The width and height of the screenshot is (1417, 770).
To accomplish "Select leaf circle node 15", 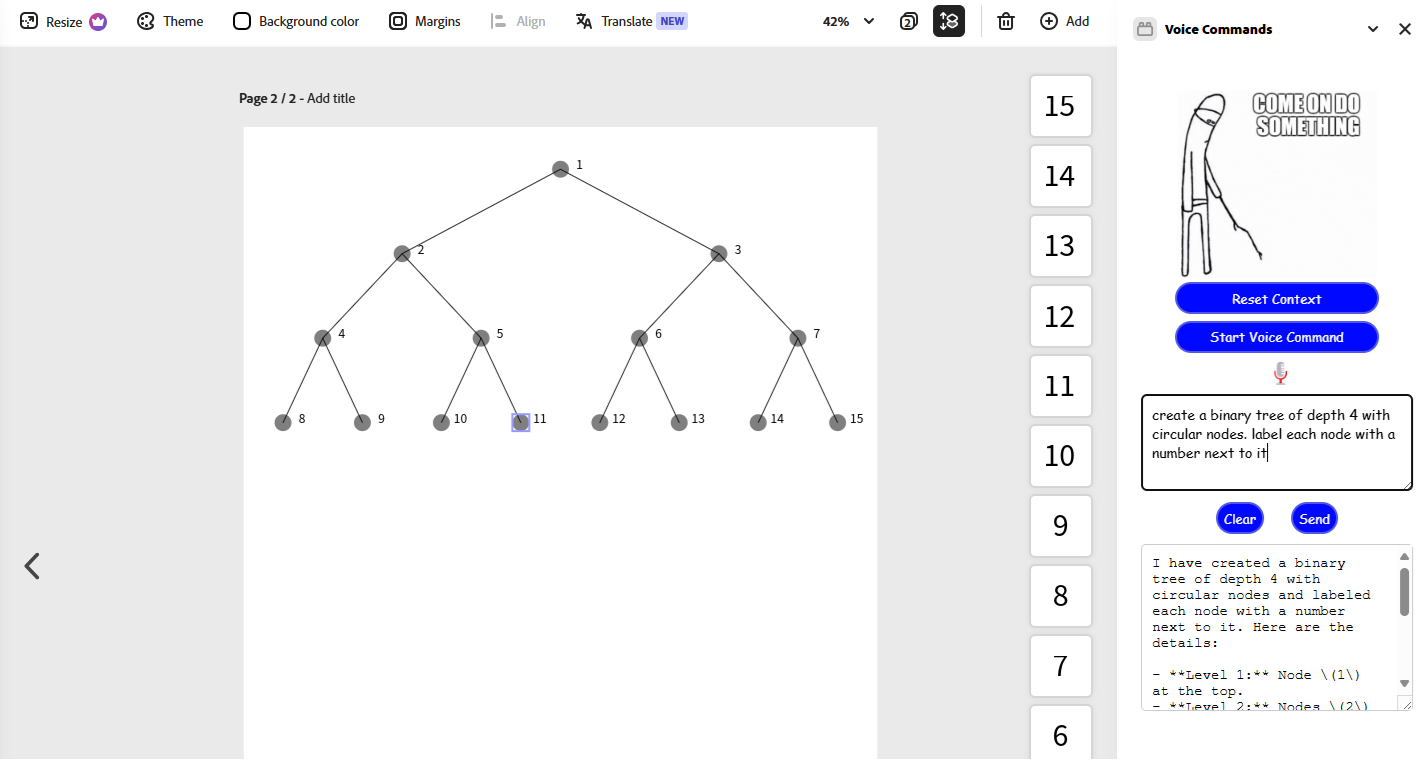I will coord(837,422).
